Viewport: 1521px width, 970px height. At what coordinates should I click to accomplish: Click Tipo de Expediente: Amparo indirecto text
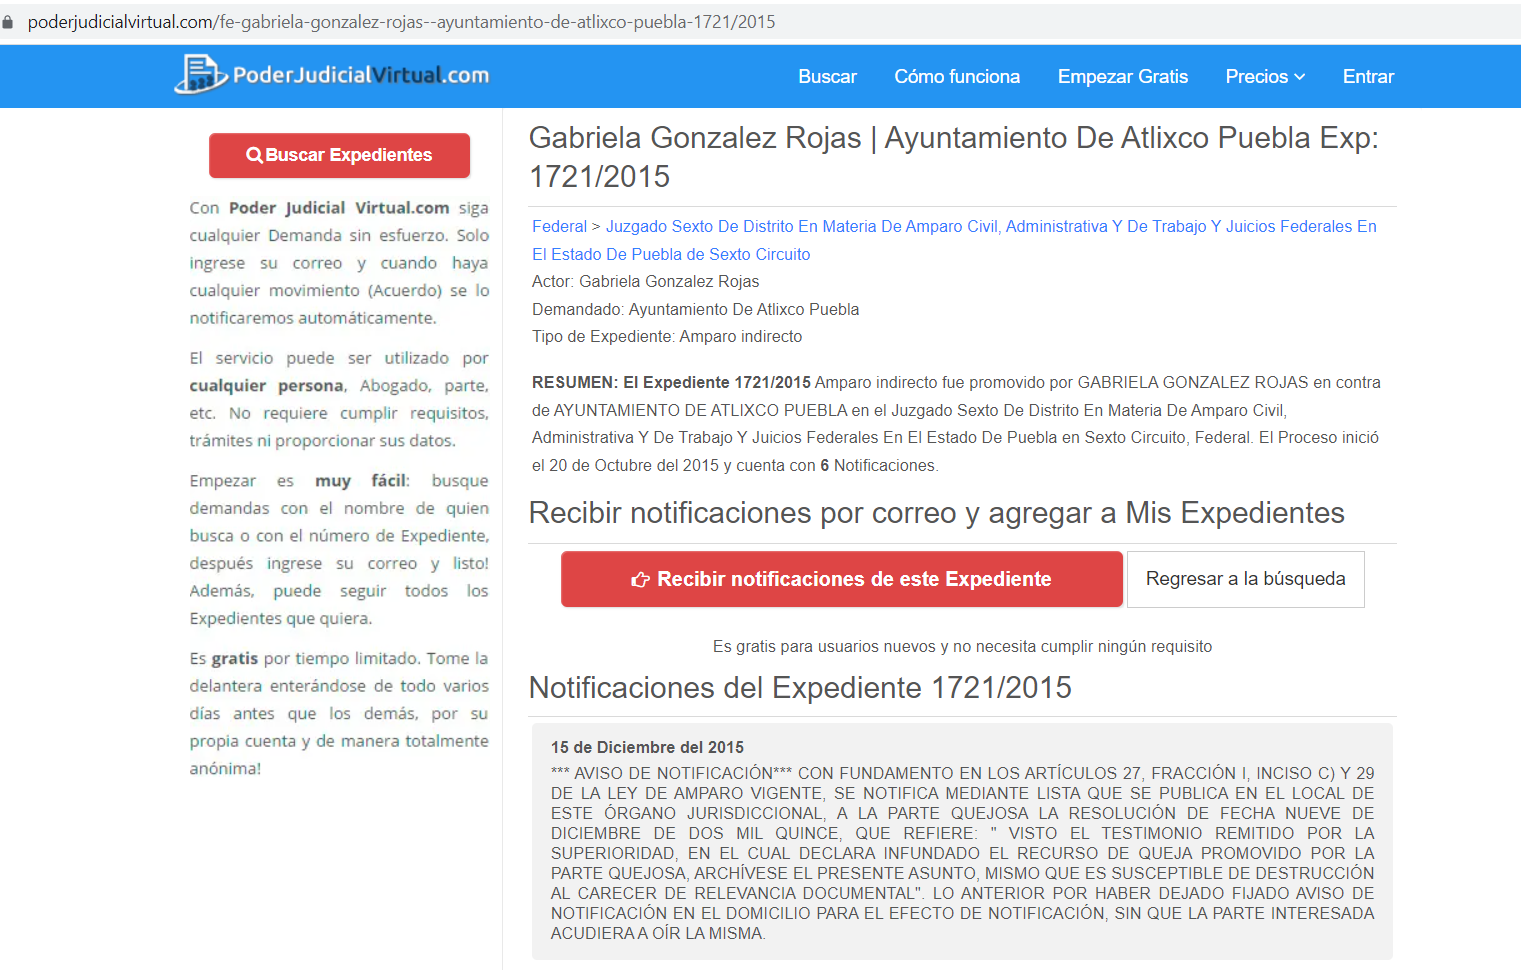click(667, 337)
